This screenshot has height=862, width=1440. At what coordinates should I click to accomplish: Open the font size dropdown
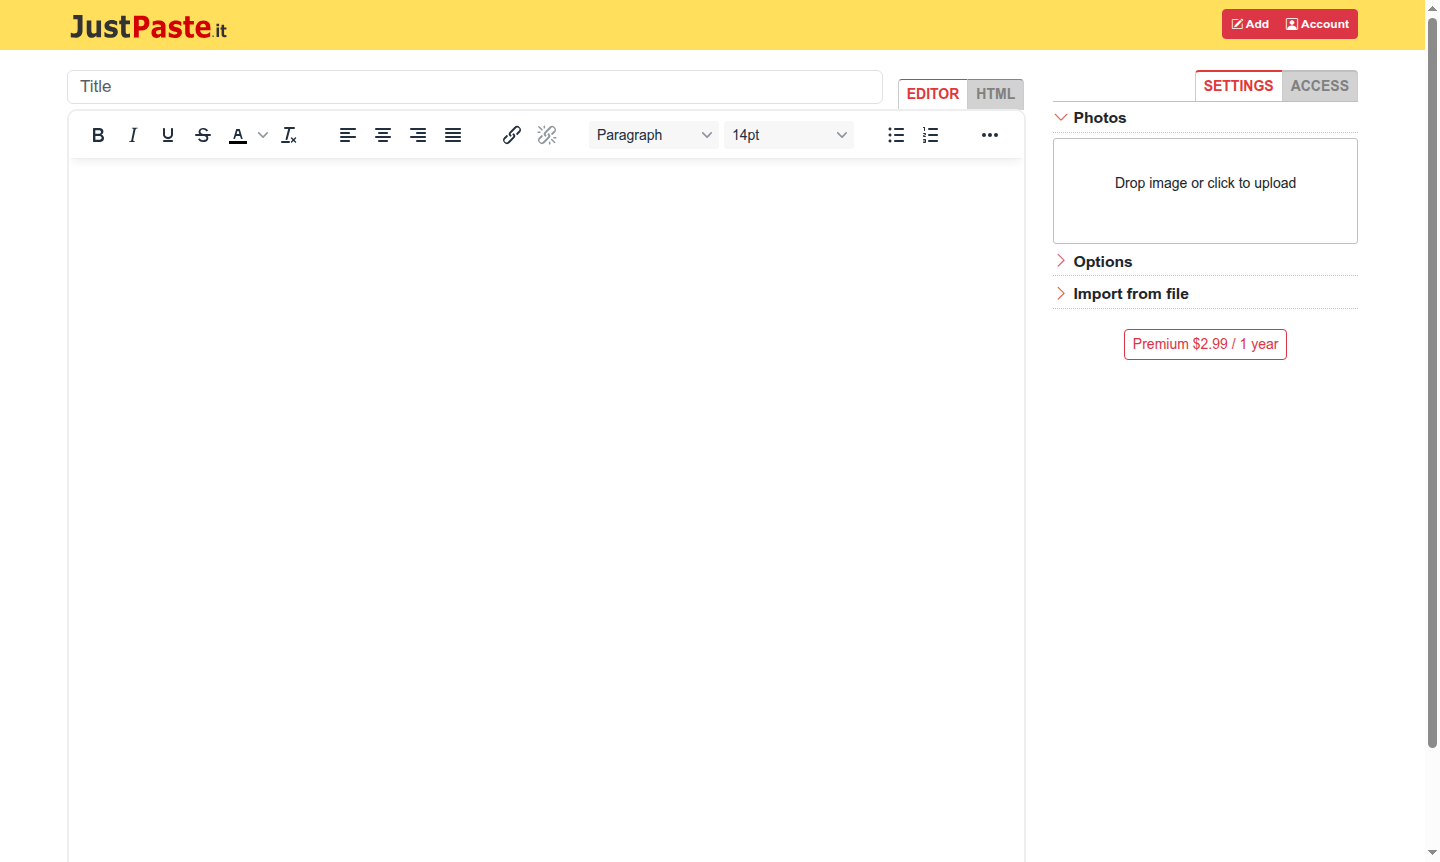point(789,135)
